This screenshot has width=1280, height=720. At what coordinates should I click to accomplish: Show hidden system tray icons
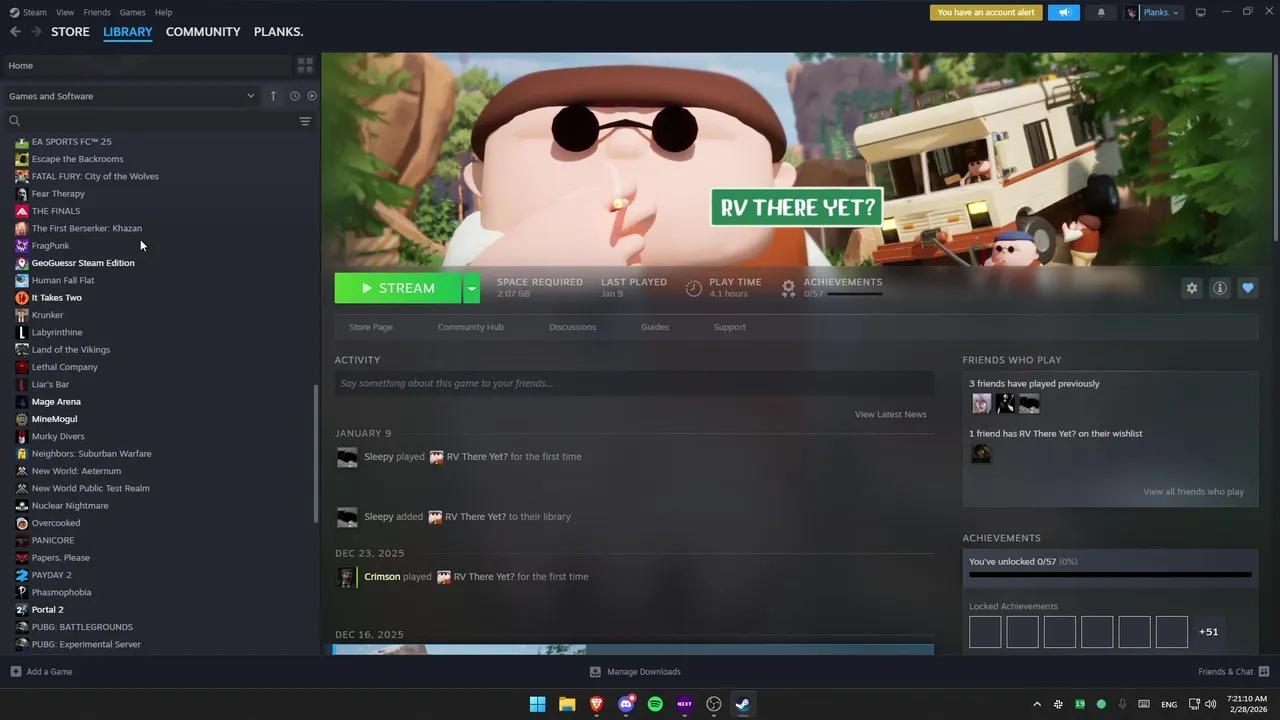point(1037,704)
